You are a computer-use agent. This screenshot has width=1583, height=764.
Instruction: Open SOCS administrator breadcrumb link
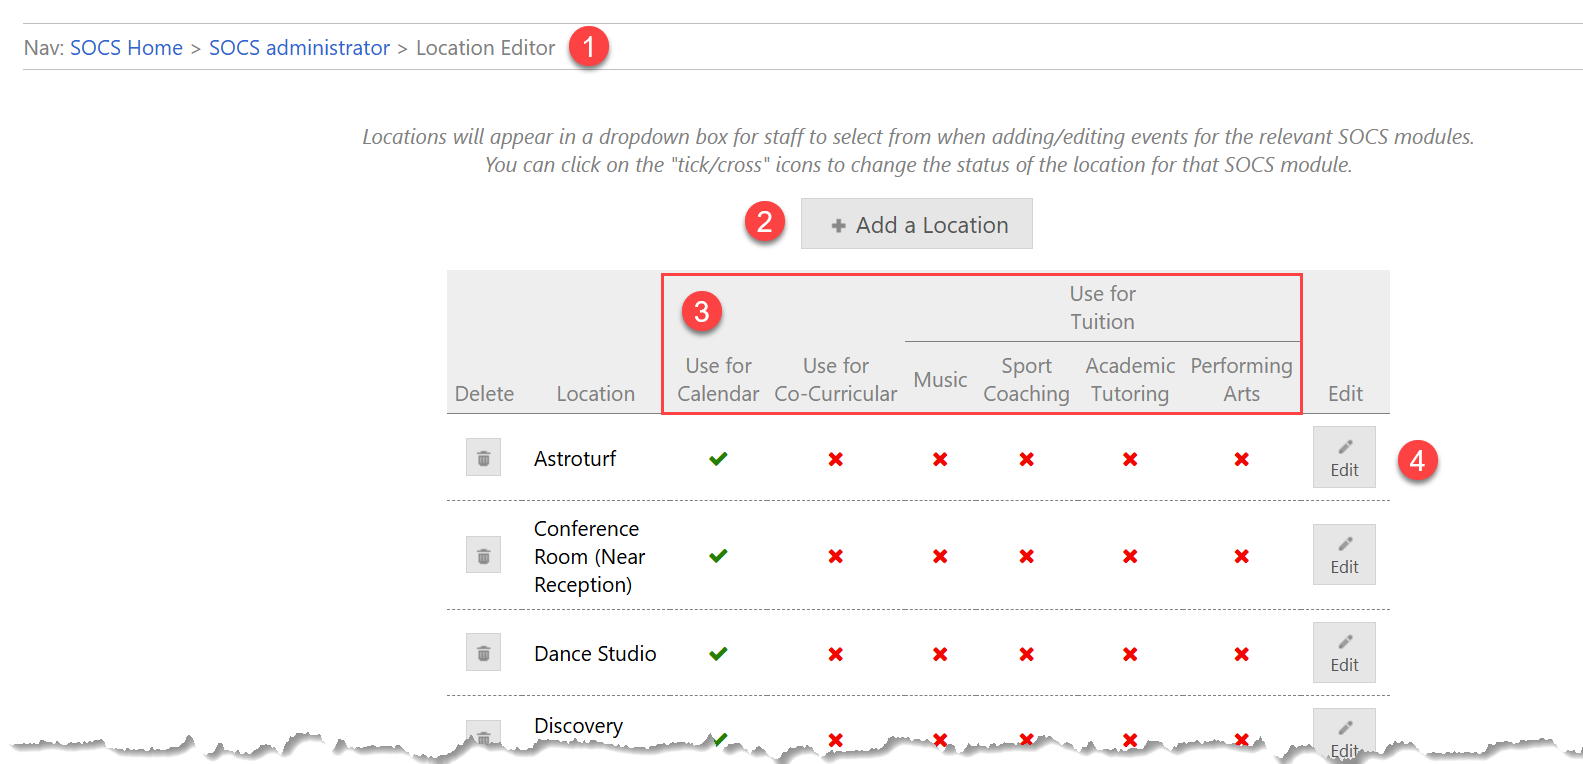[299, 48]
